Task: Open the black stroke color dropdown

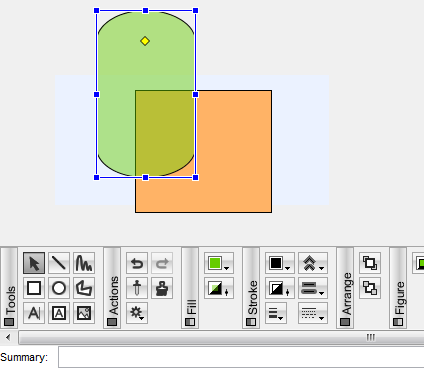Action: pyautogui.click(x=280, y=263)
